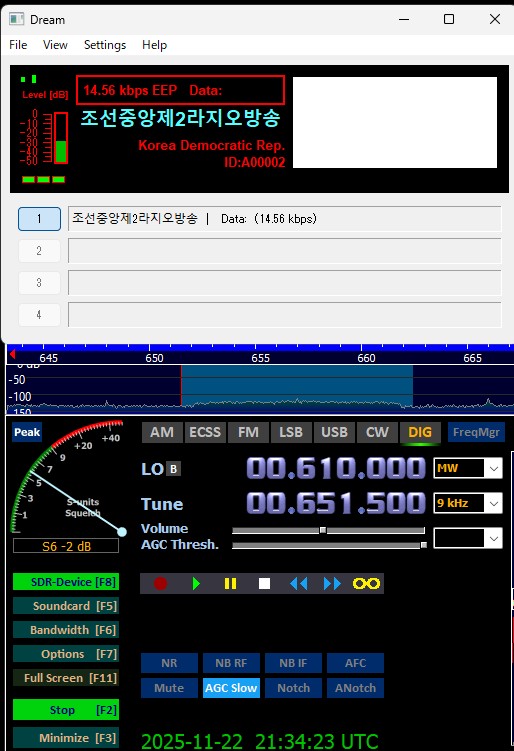The width and height of the screenshot is (514, 751).
Task: Click the Tune frequency display 00.651.500
Action: coord(335,503)
